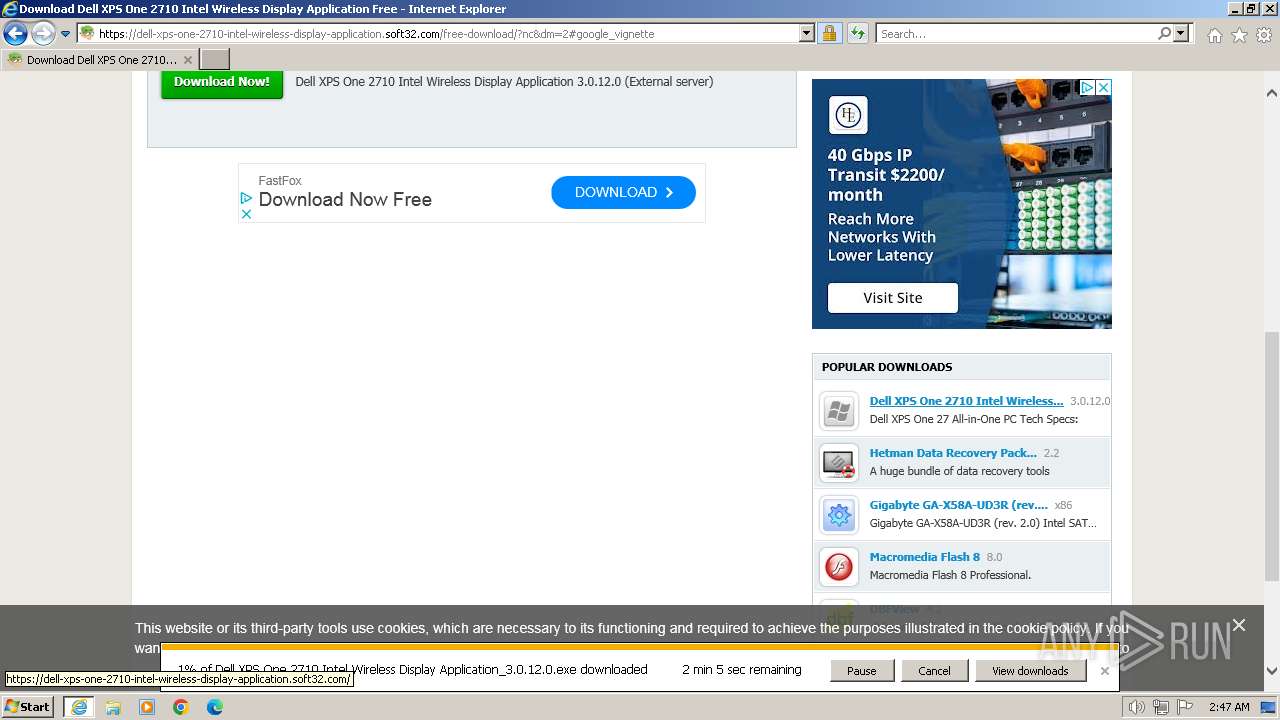
Task: Open recent pages dropdown beside Forward button
Action: [65, 33]
